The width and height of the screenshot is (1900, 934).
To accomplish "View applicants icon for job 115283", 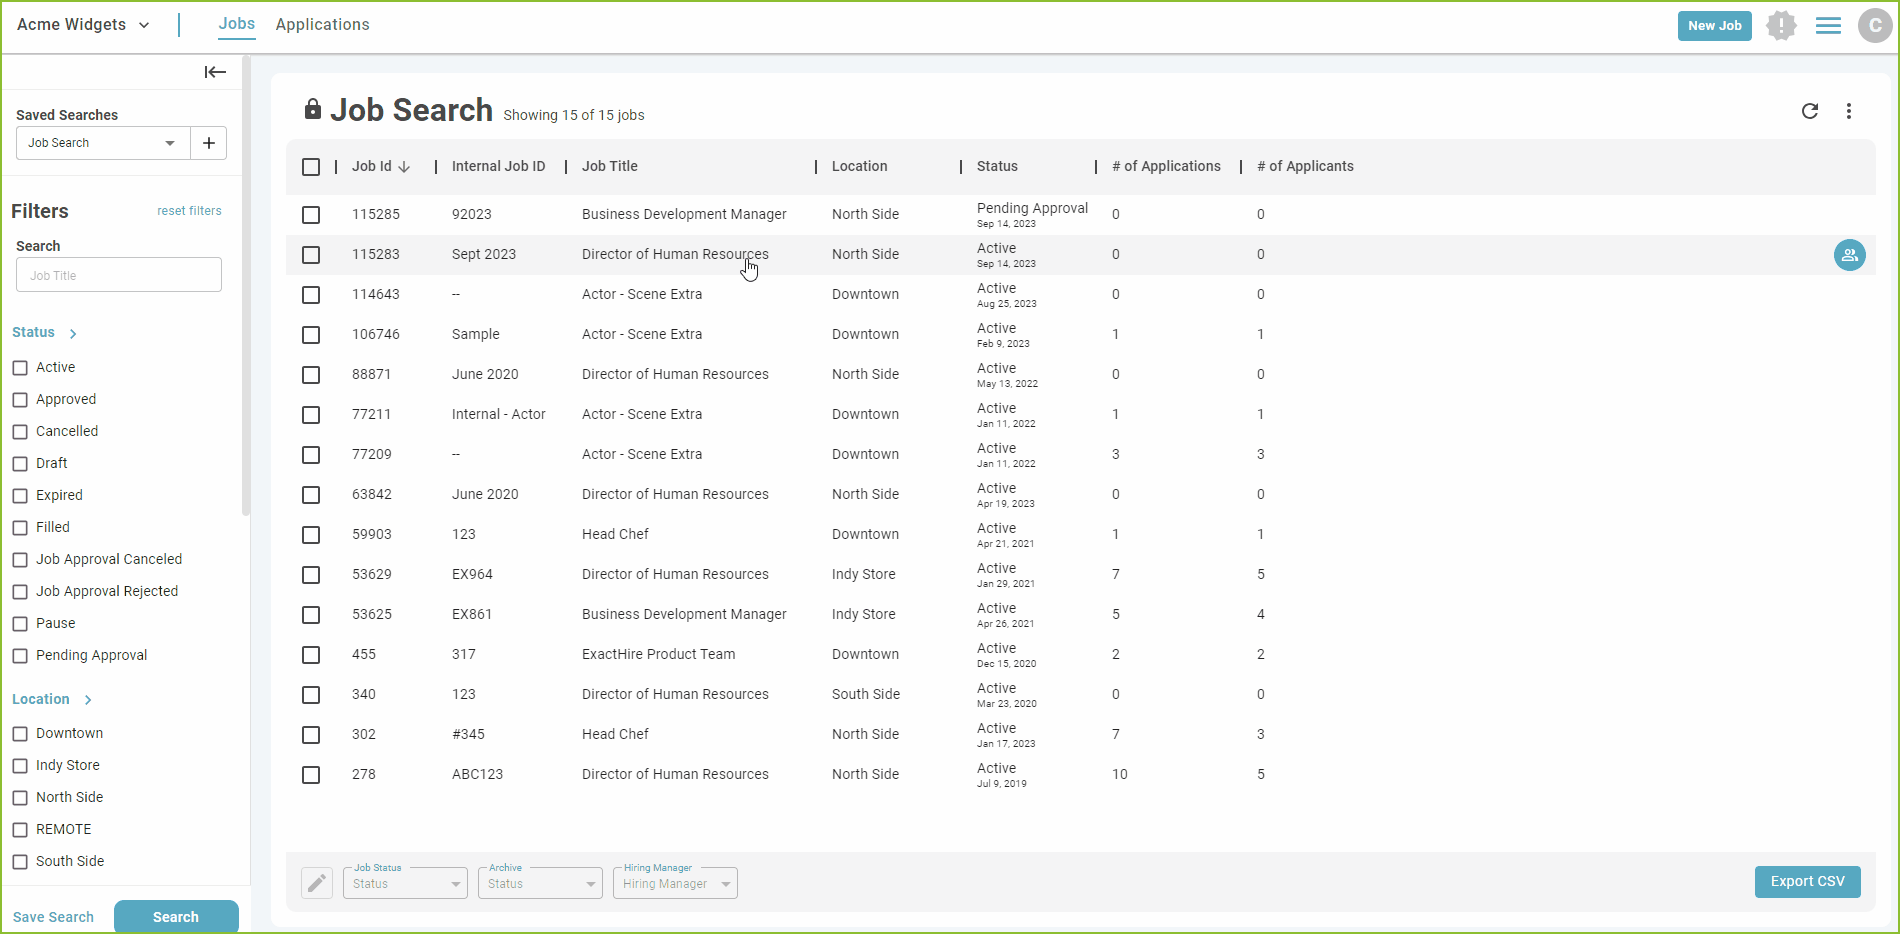I will (x=1850, y=255).
